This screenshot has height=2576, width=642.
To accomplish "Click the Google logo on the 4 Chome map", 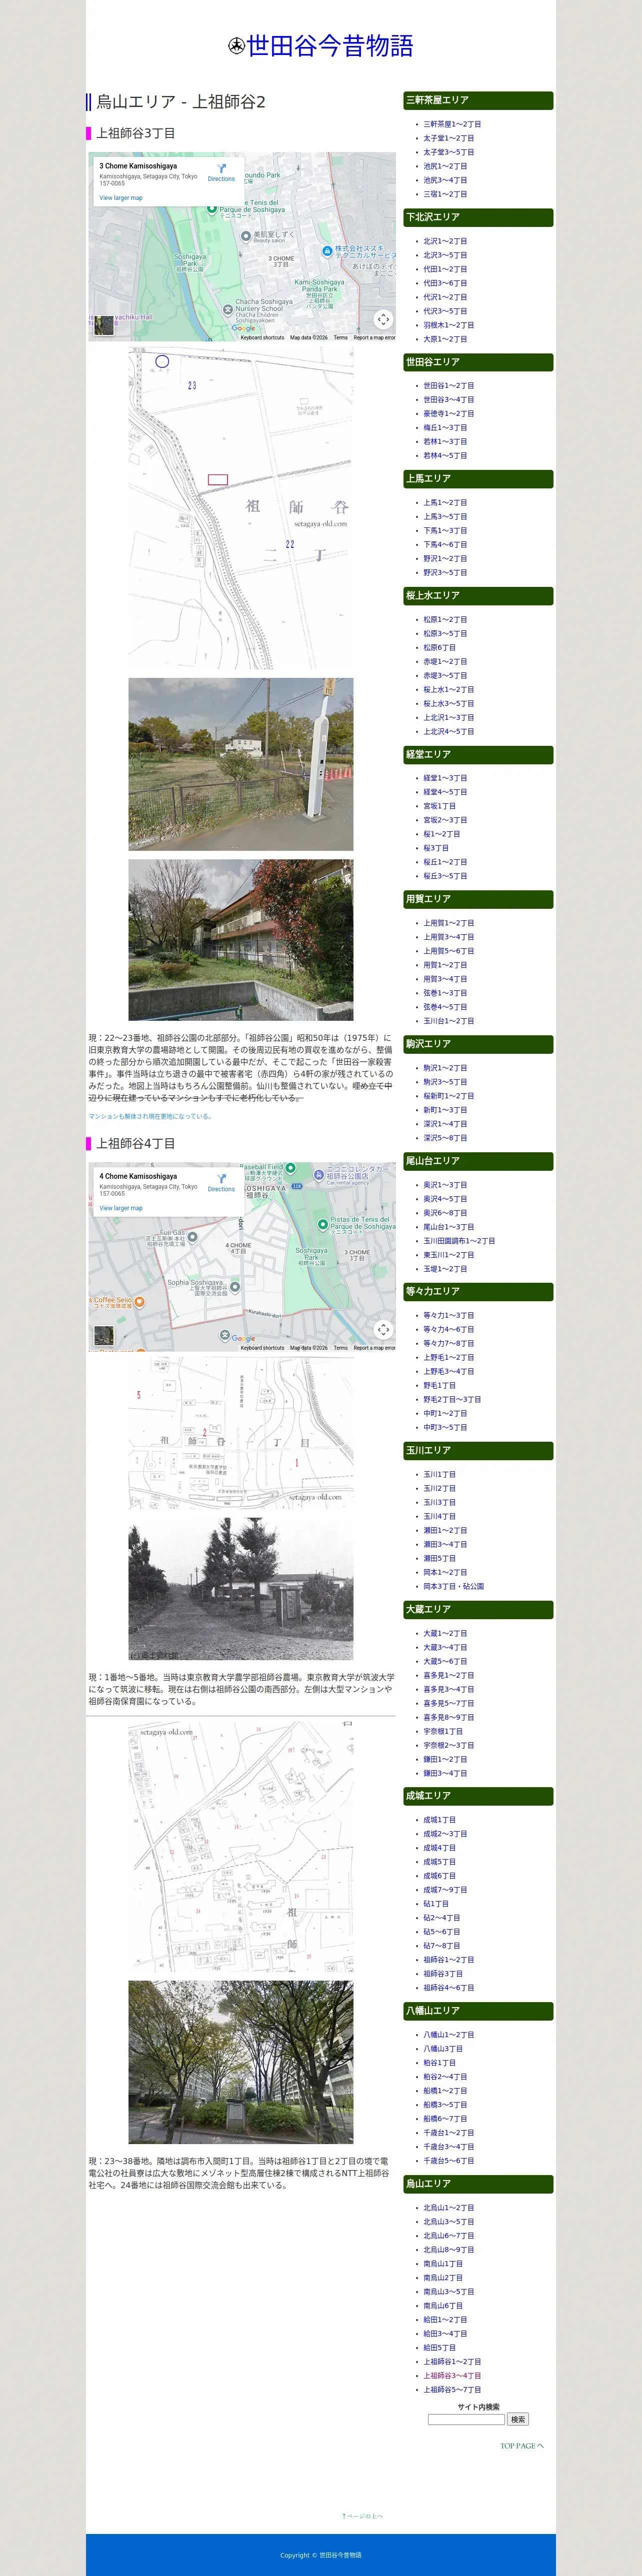I will (244, 1338).
